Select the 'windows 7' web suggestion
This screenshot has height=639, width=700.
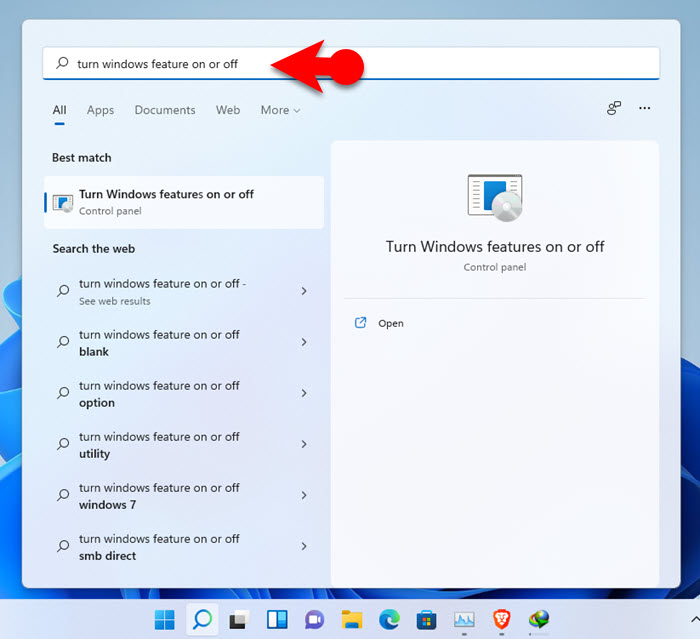pyautogui.click(x=184, y=495)
